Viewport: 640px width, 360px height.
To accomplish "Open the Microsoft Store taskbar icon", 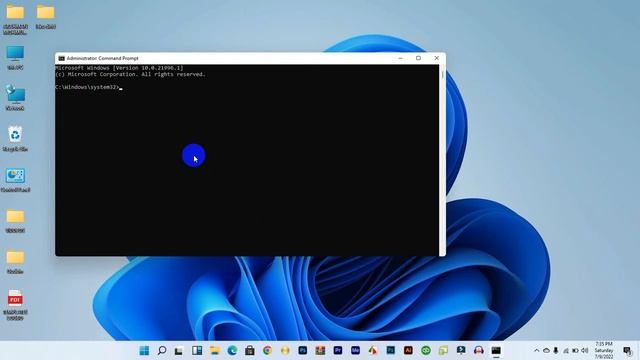I will pos(250,350).
